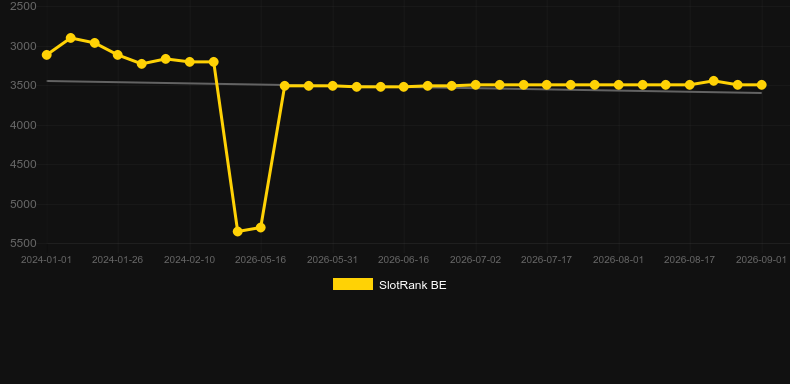Click the data point above 2026-07-17

tap(547, 85)
